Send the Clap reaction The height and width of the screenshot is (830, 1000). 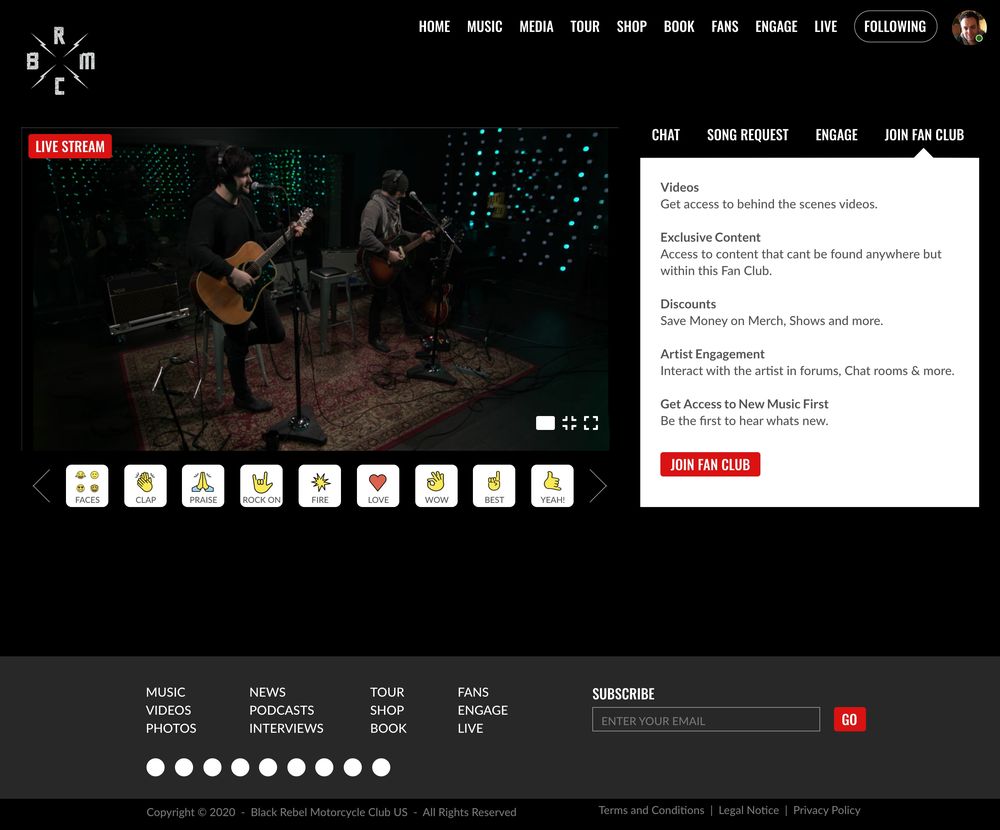145,485
